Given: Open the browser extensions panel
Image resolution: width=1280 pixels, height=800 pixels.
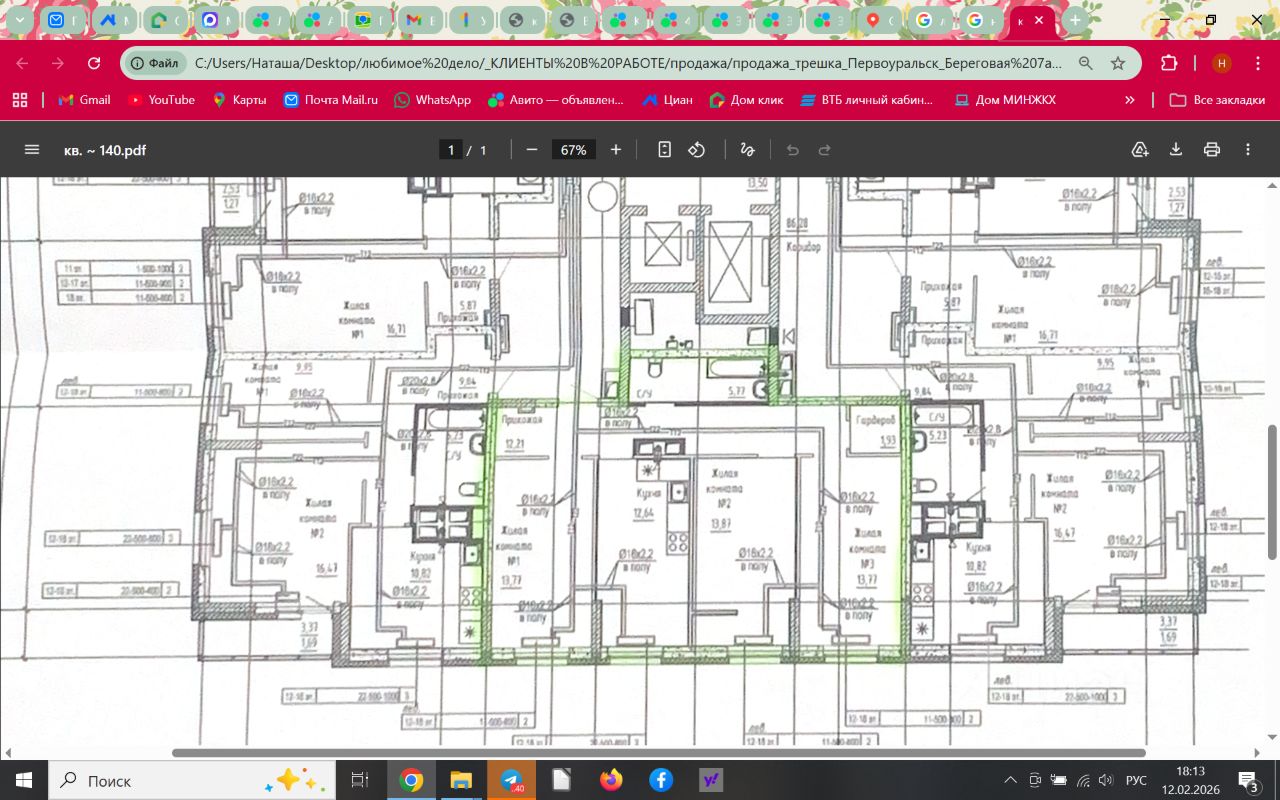Looking at the screenshot, I should (1169, 63).
